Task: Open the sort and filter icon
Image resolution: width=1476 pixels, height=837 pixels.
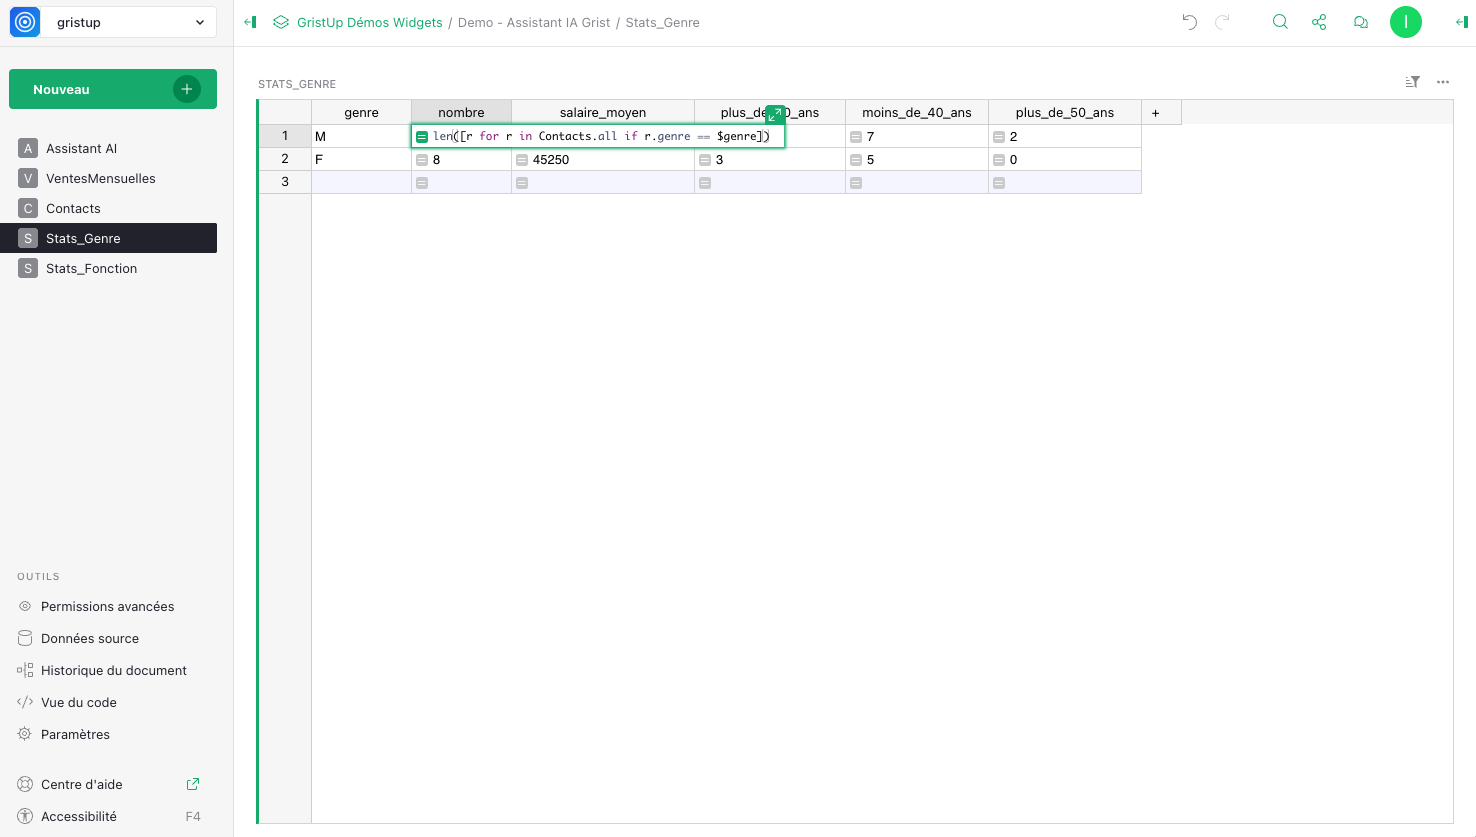Action: (1412, 82)
